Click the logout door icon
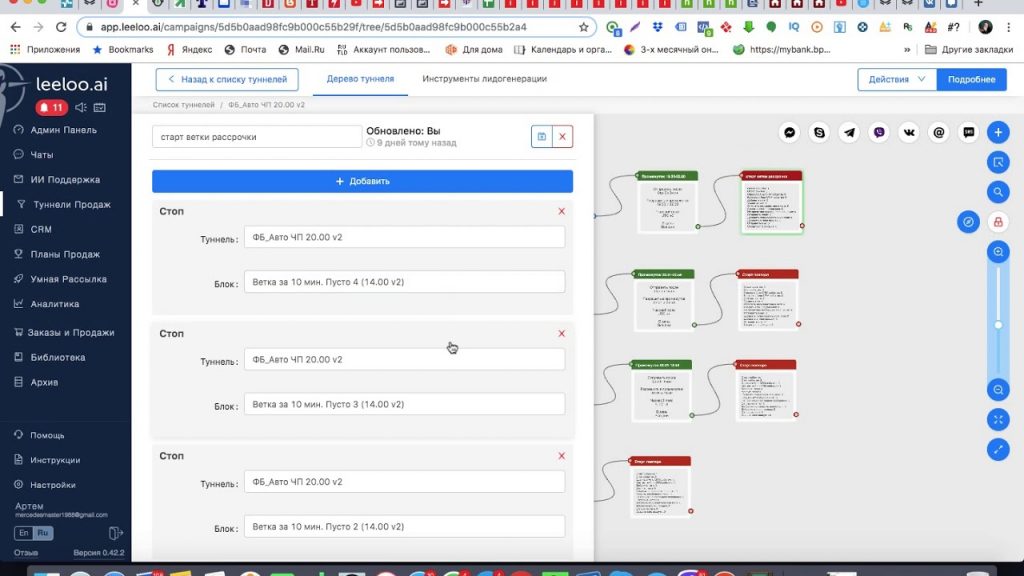1024x576 pixels. (x=115, y=533)
